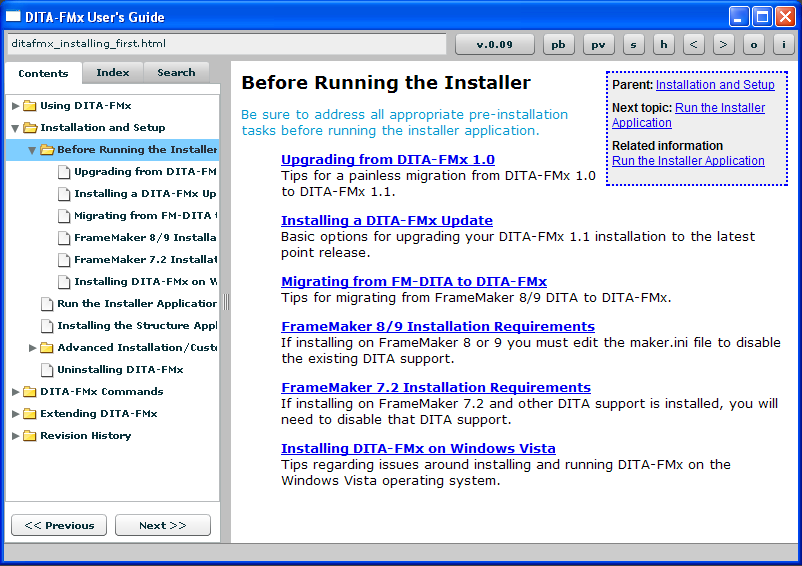Switch to the Contents tab

point(43,74)
